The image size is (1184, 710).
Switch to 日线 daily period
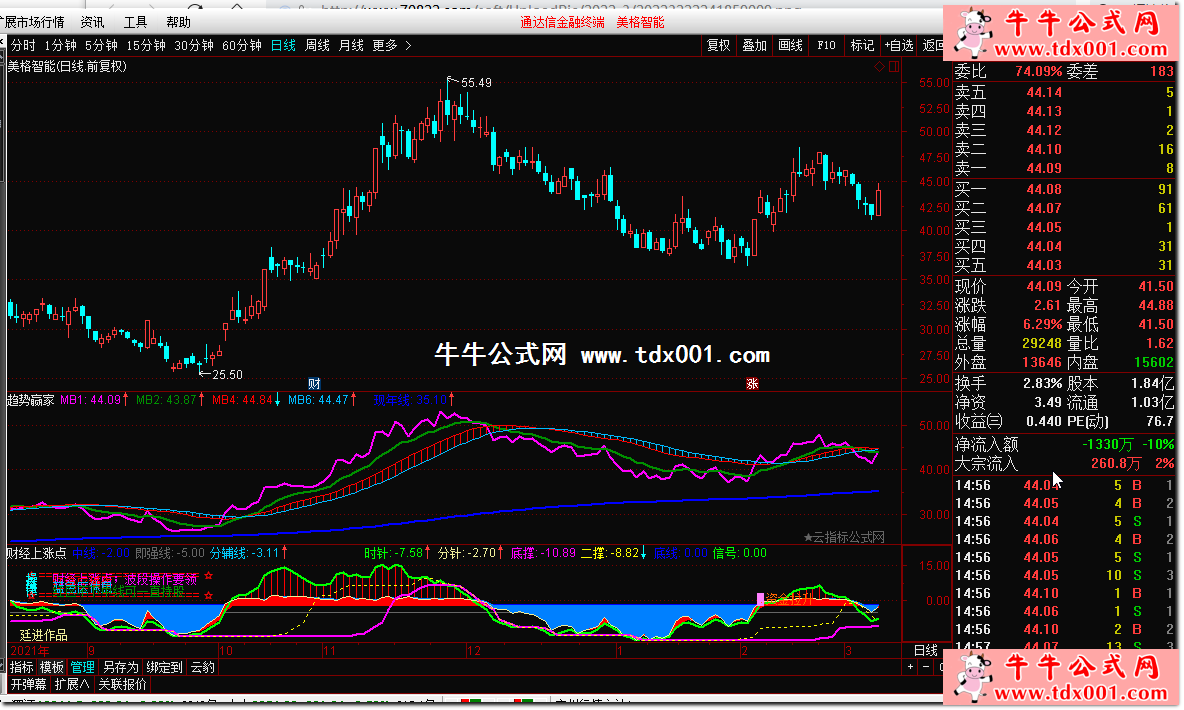[283, 45]
